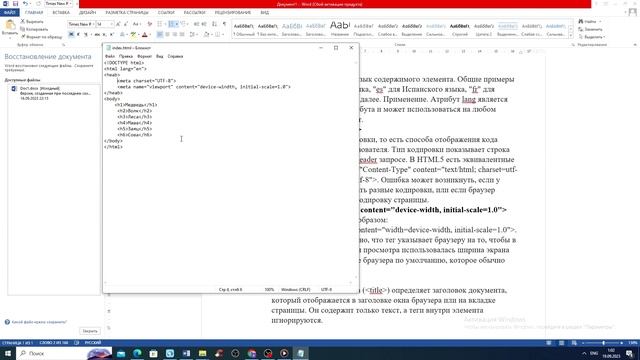Open the borders dropdown in Word
This screenshot has width=640, height=360.
coord(219,35)
